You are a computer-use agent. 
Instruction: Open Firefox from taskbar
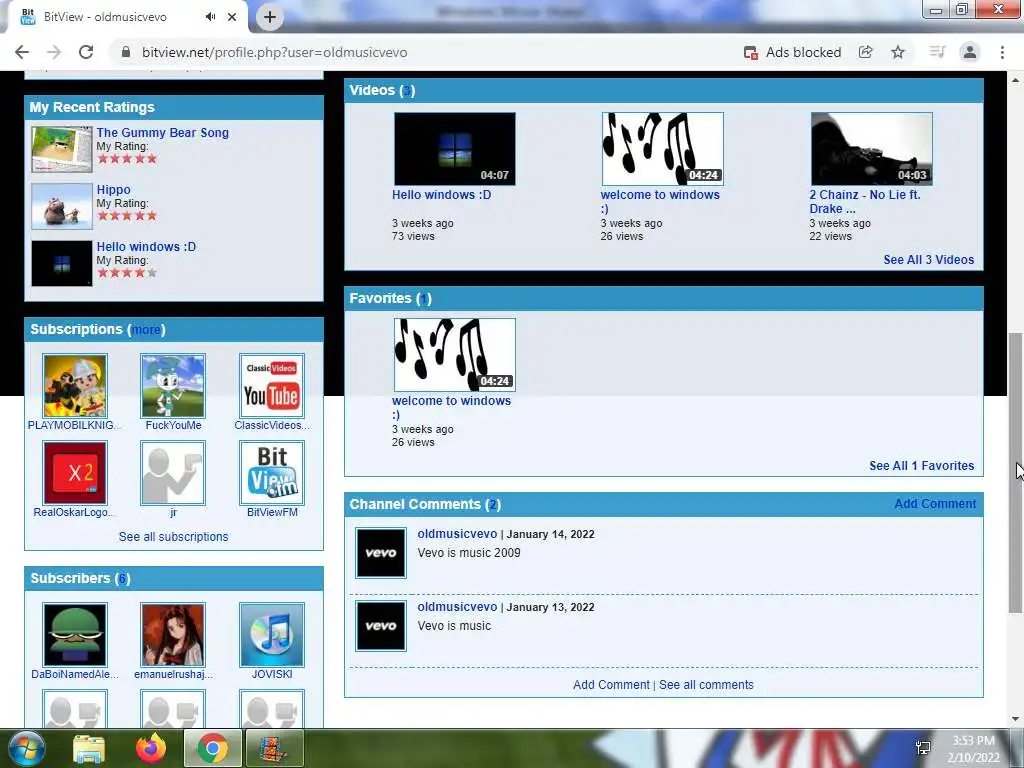pyautogui.click(x=151, y=748)
